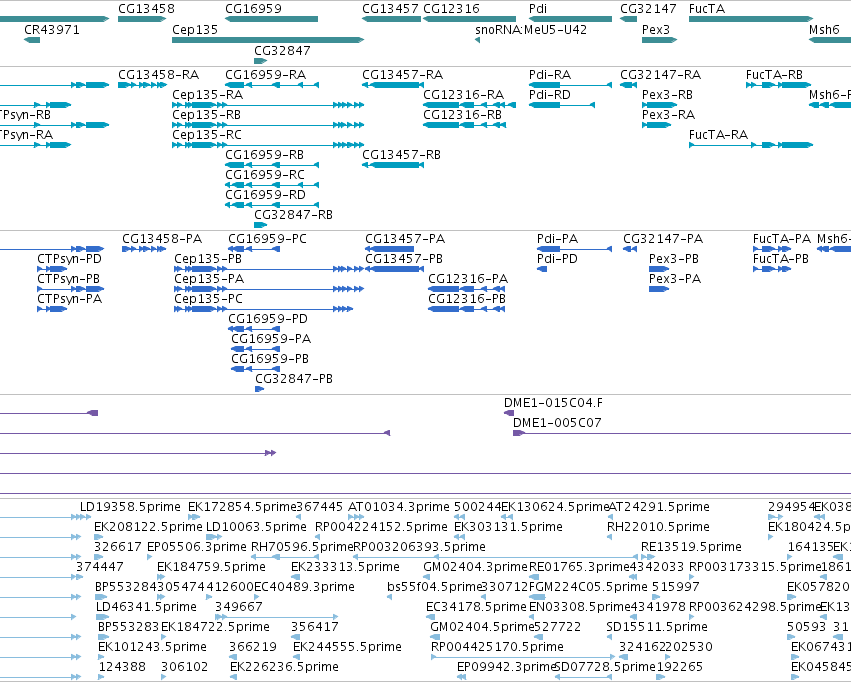851x682 pixels.
Task: Open the Pdi-PA protein label
Action: 557,239
